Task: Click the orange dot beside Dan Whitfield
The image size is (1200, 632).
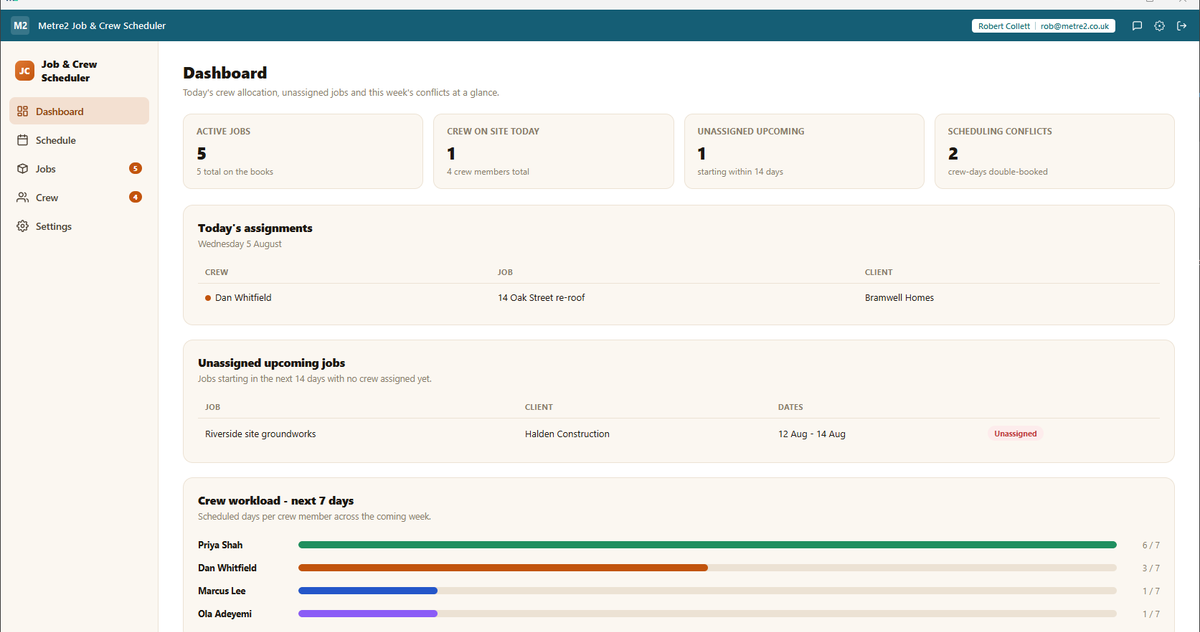Action: pos(208,297)
